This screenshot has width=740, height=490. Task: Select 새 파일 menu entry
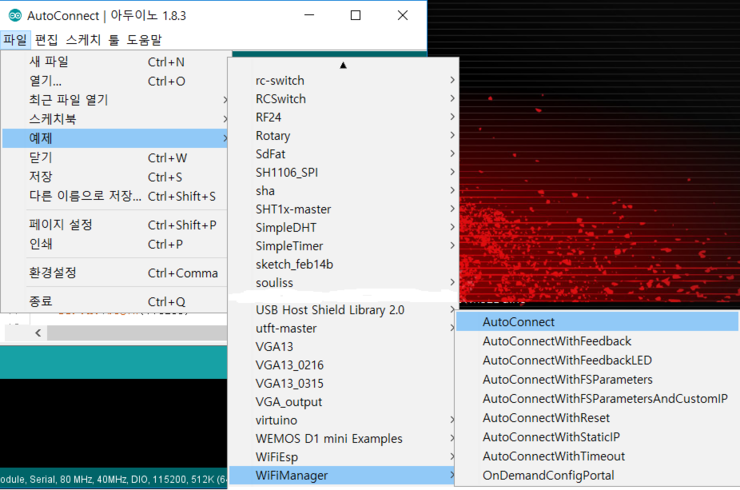pos(115,62)
